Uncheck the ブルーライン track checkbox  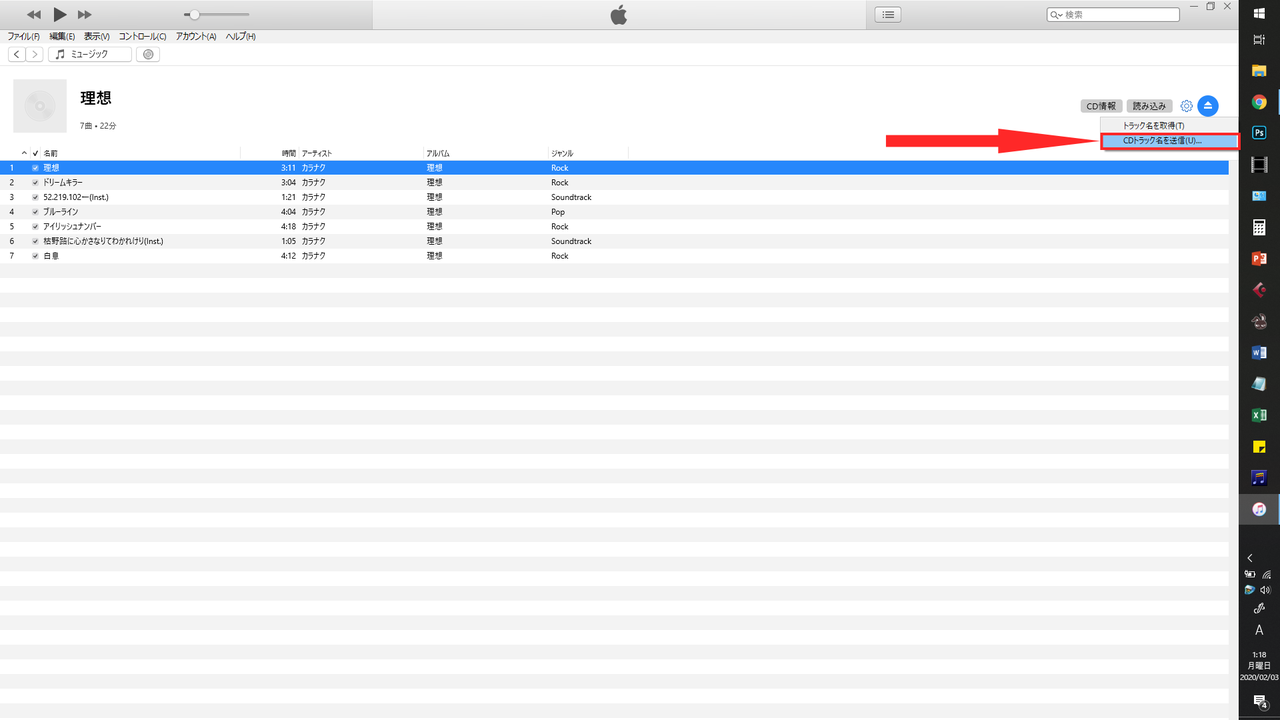point(35,212)
